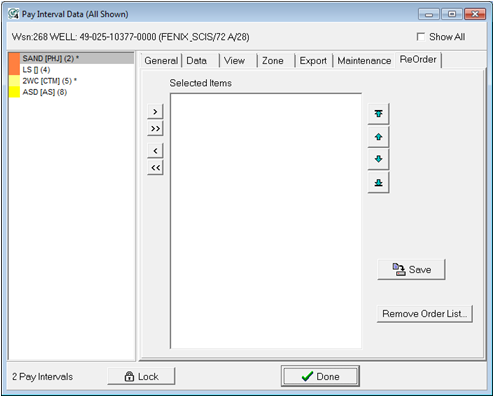Switch to the General tab
Screen dimensions: 494x397
tap(161, 61)
